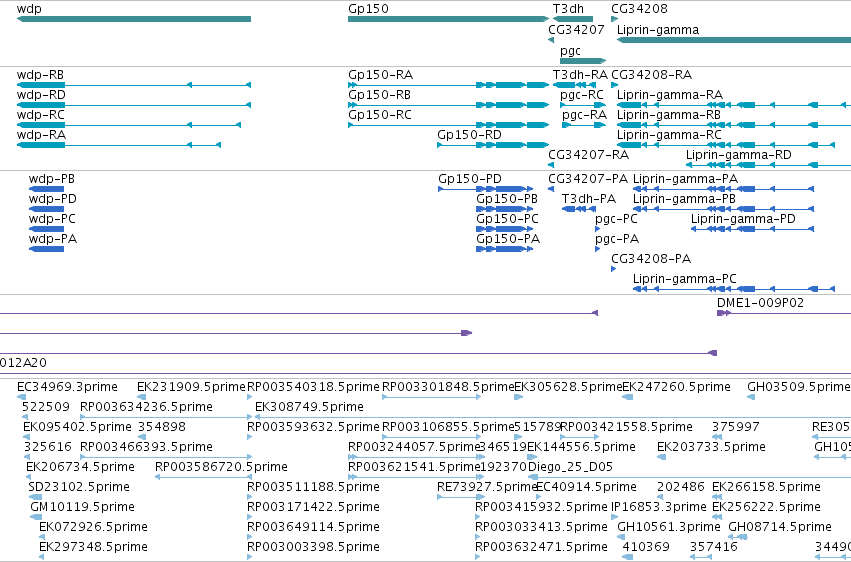
Task: Open the GH03509.5prime EST label
Action: tap(798, 388)
